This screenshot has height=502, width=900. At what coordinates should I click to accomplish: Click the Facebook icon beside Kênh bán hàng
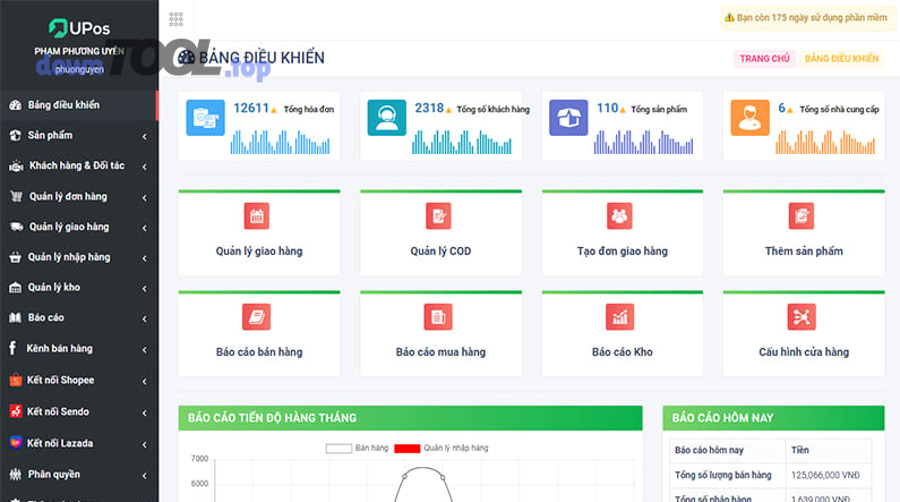[x=13, y=348]
